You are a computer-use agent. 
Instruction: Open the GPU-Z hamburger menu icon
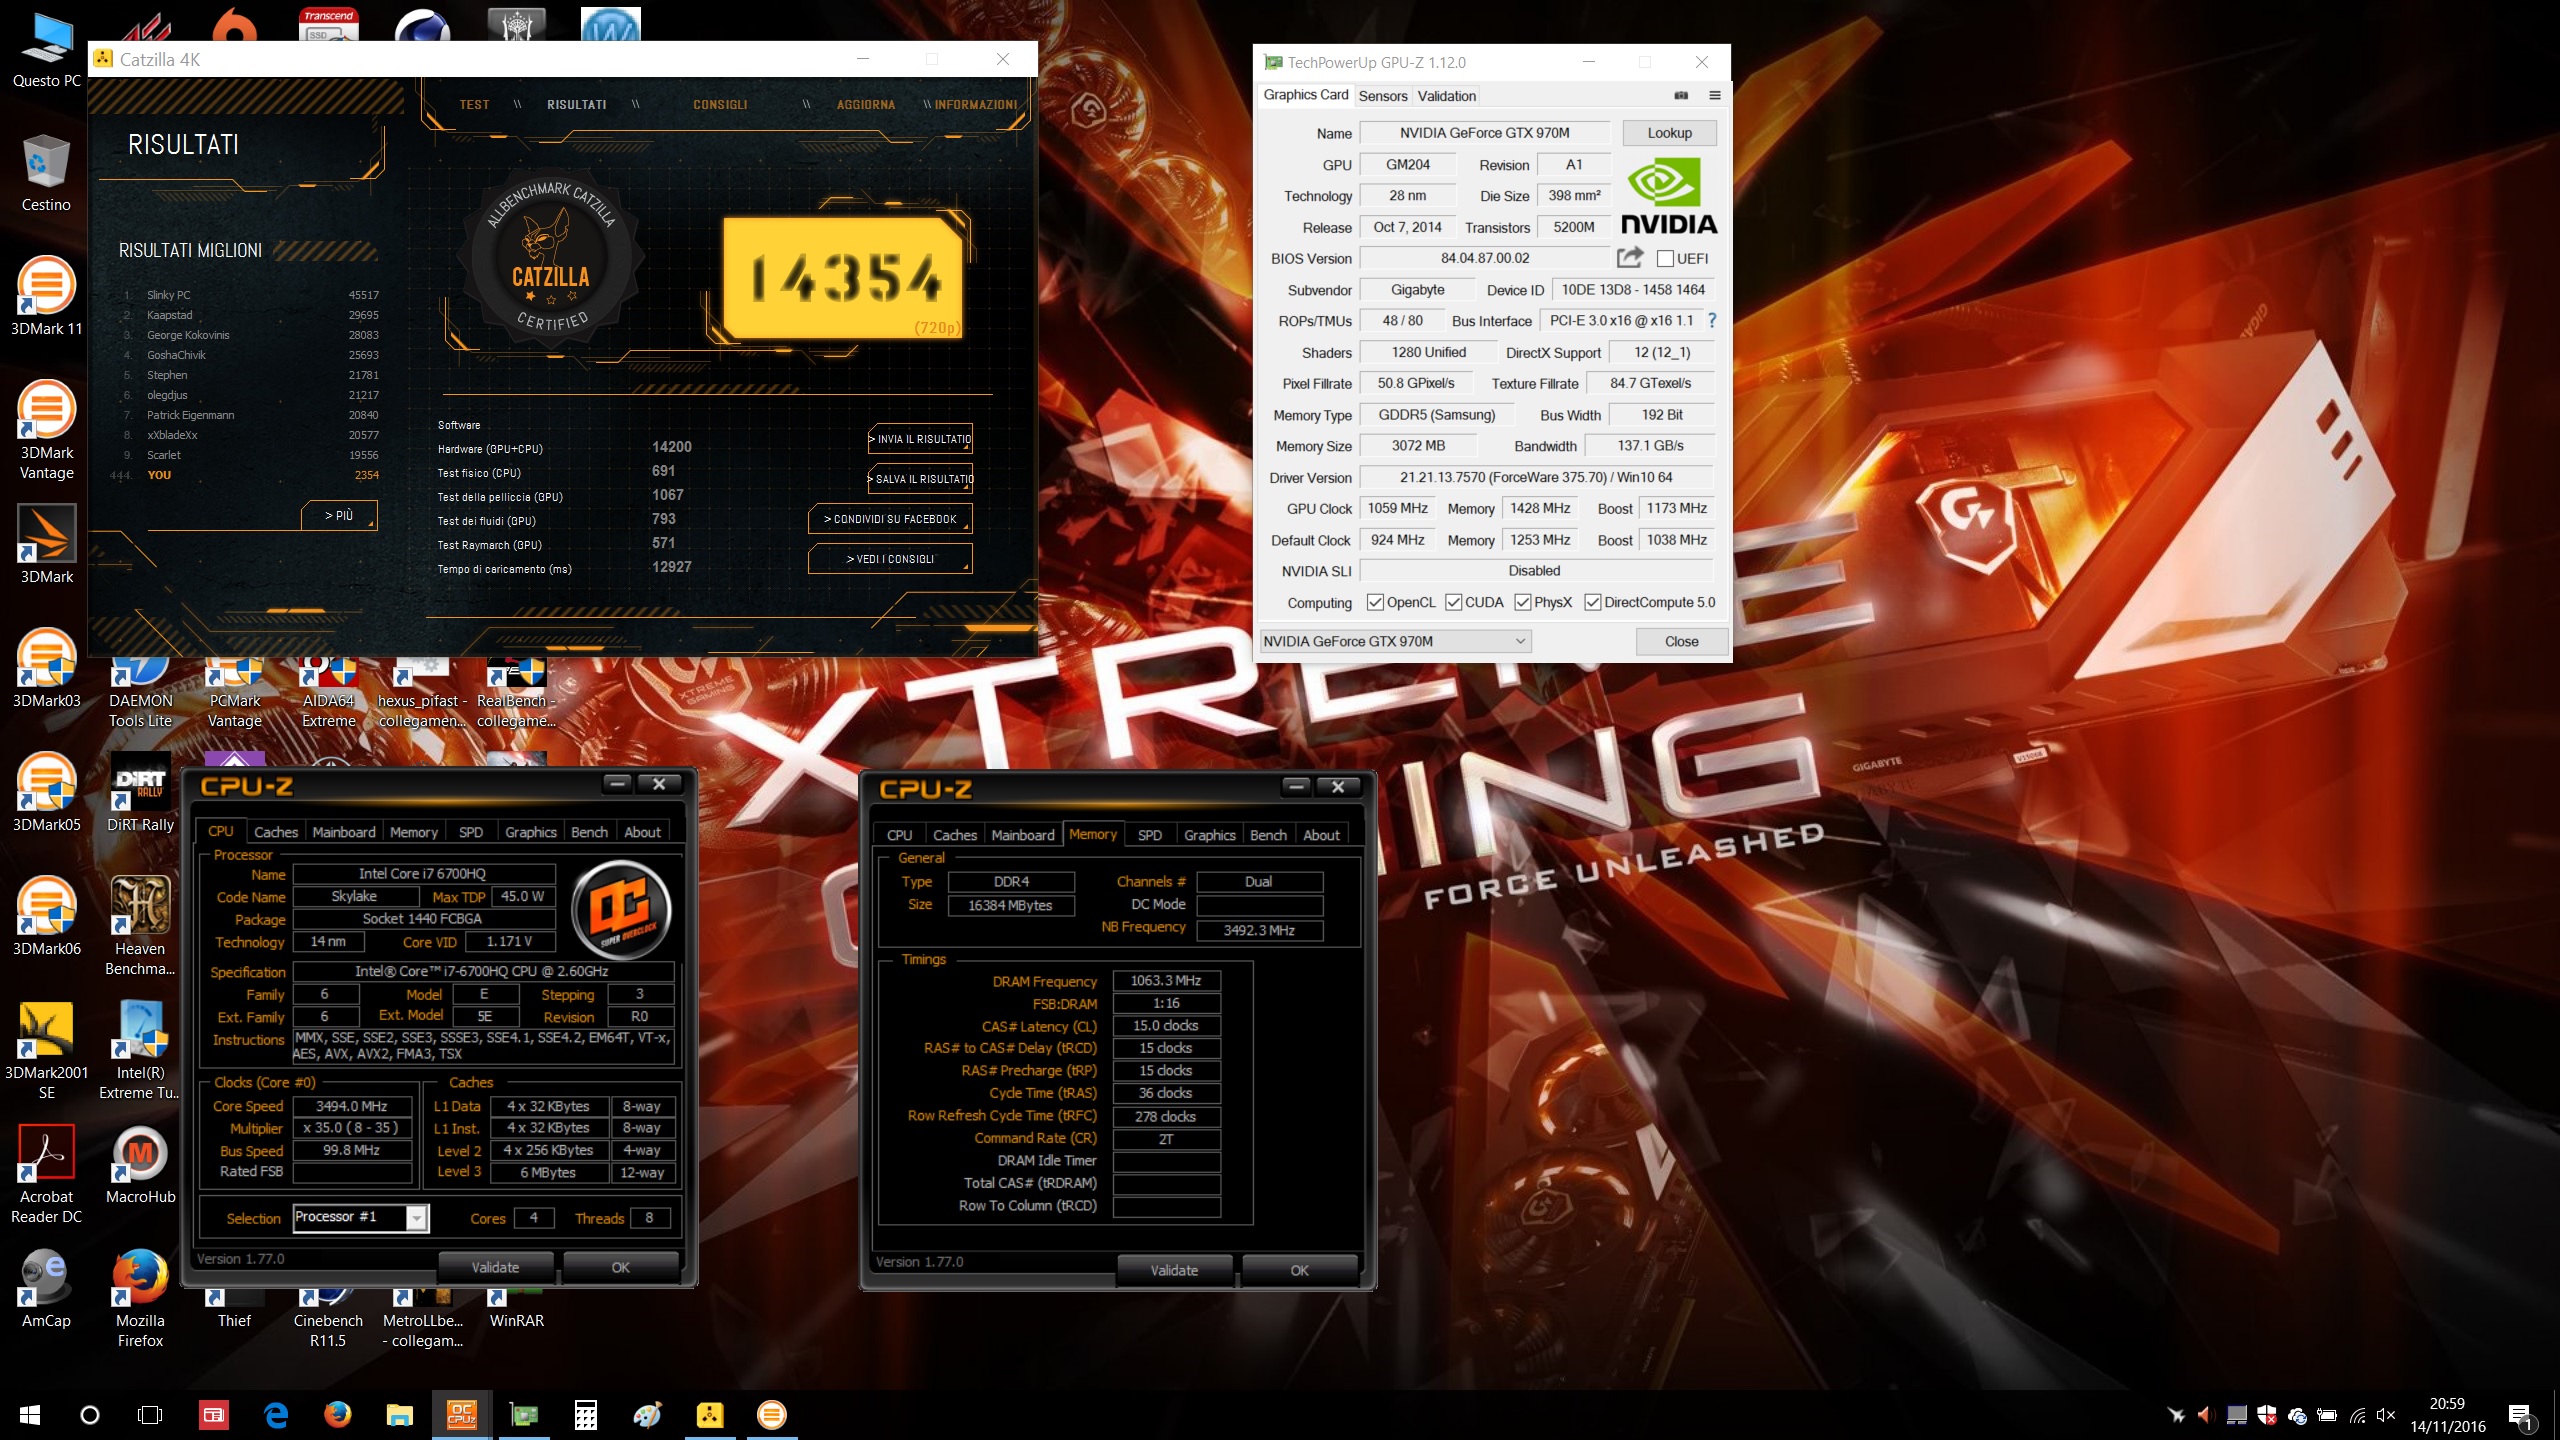coord(1714,96)
